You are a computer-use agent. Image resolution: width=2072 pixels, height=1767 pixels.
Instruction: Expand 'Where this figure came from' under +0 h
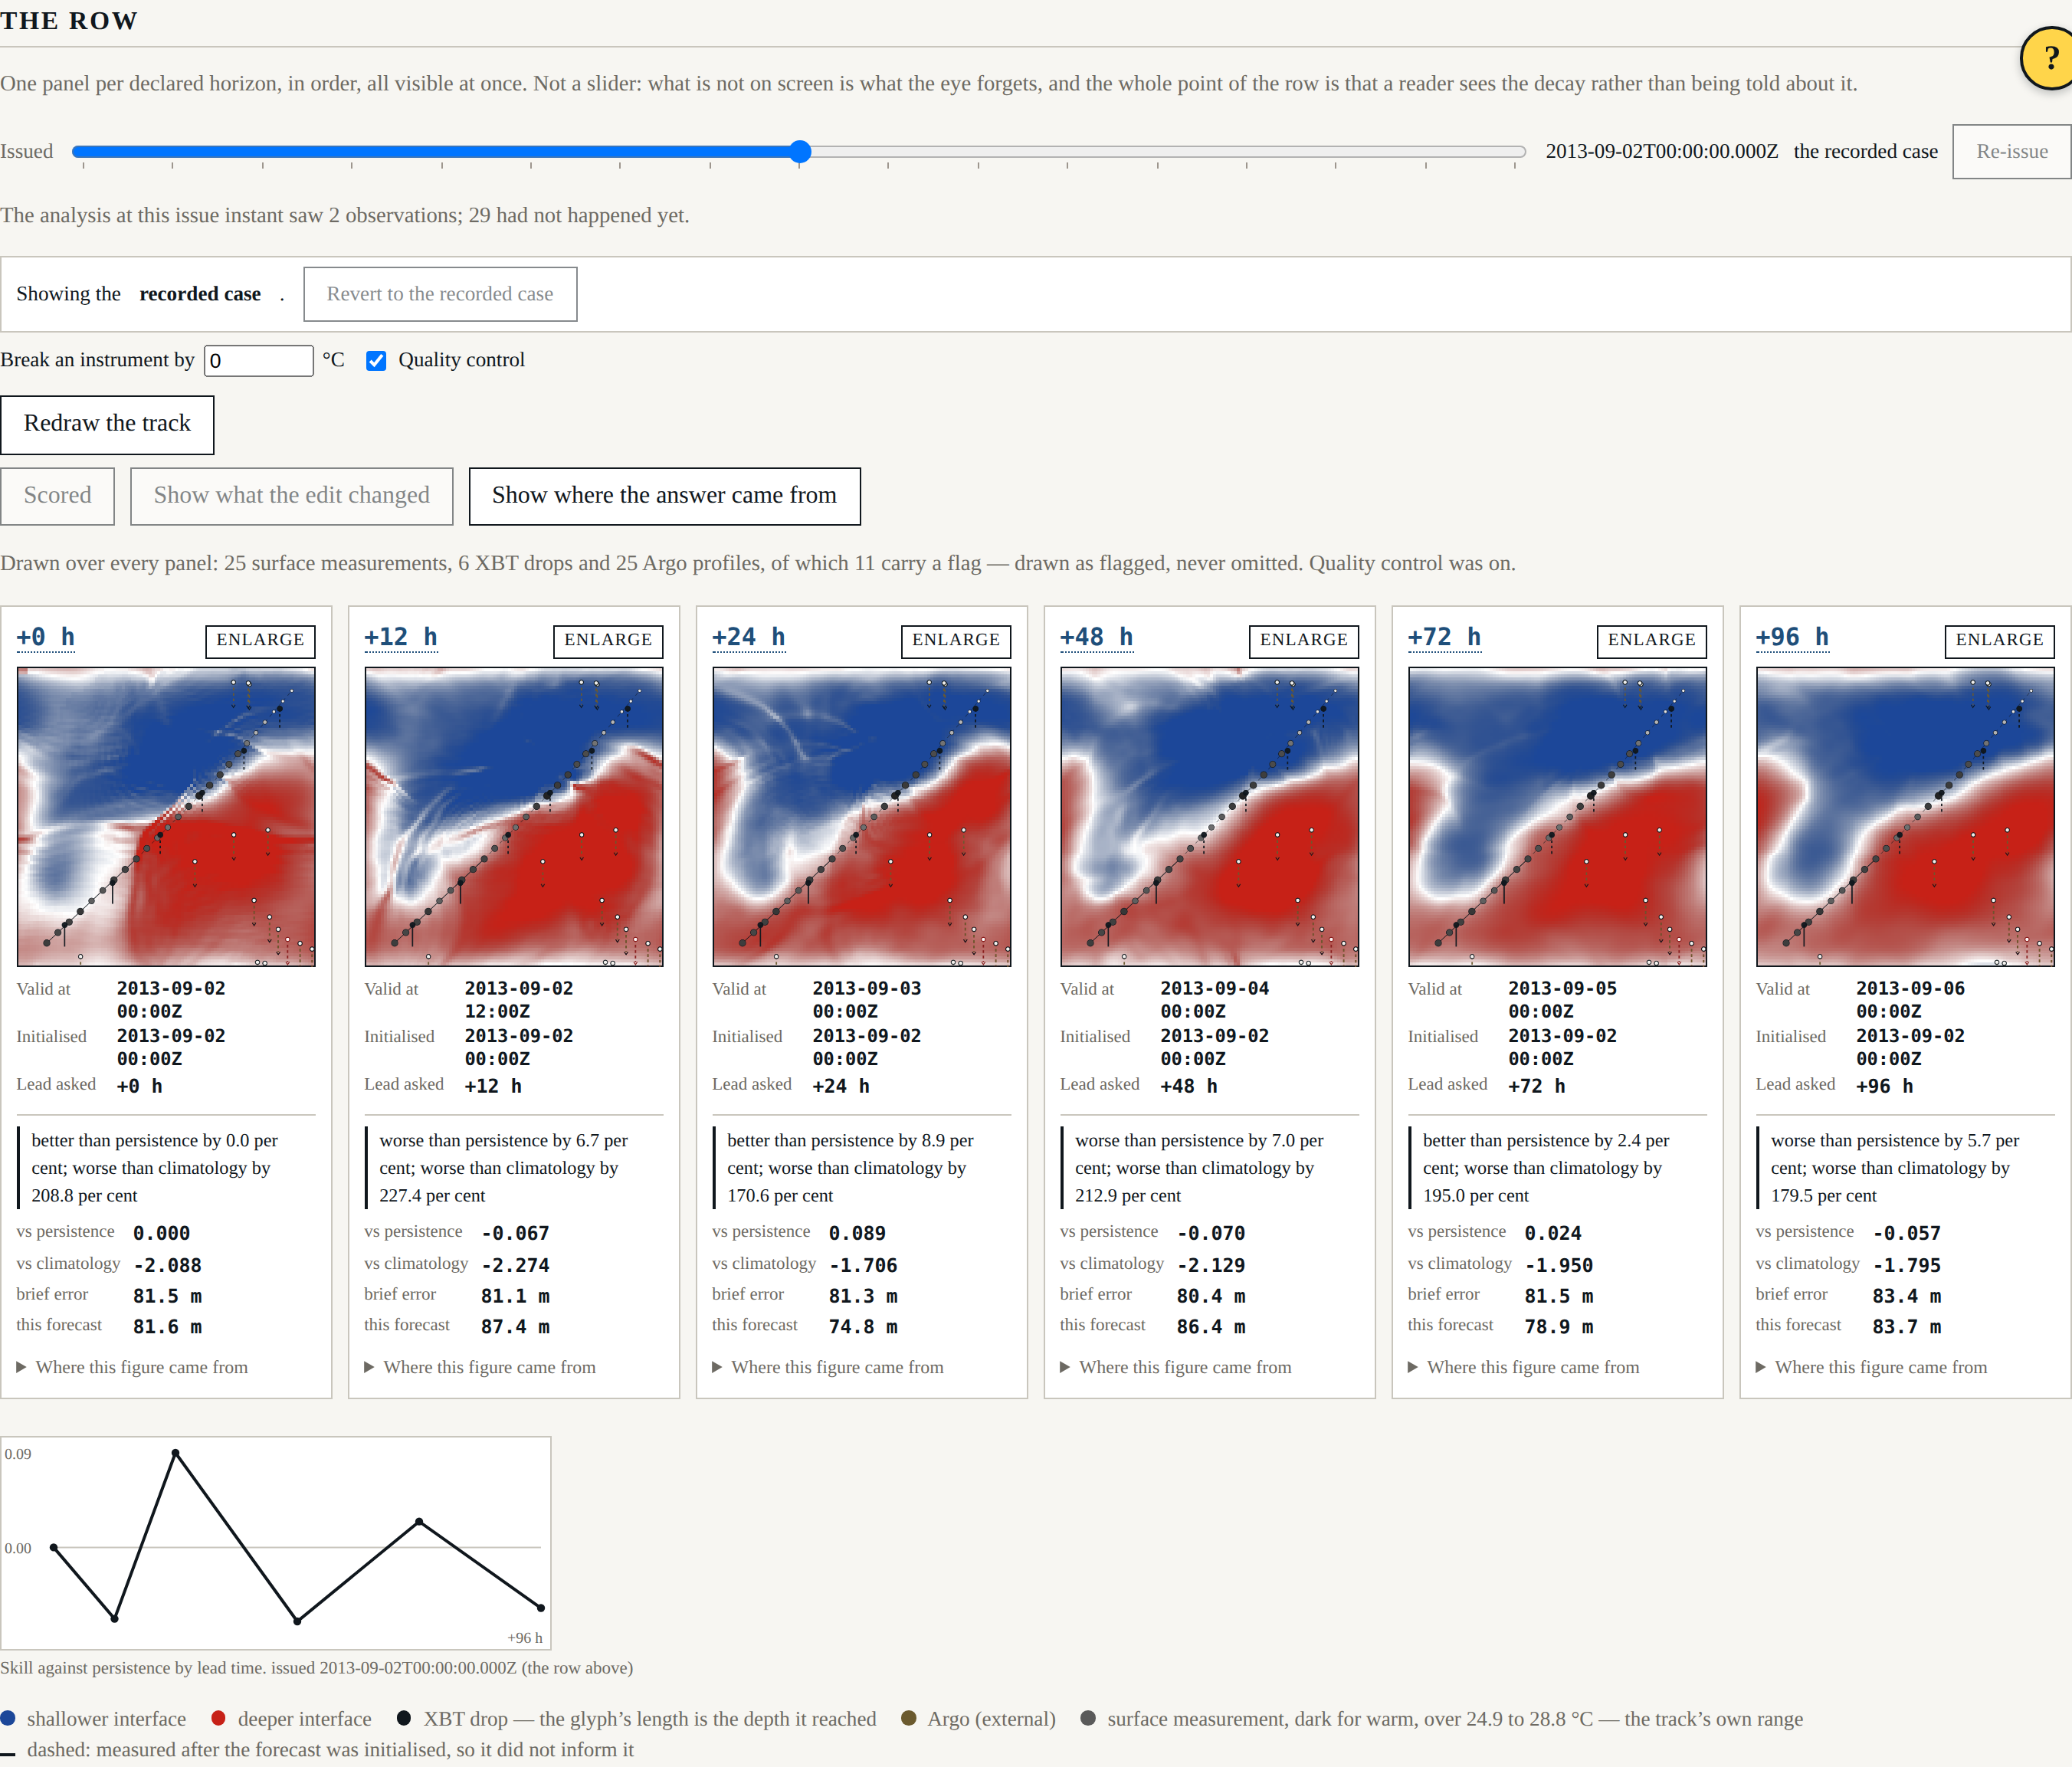tap(132, 1367)
